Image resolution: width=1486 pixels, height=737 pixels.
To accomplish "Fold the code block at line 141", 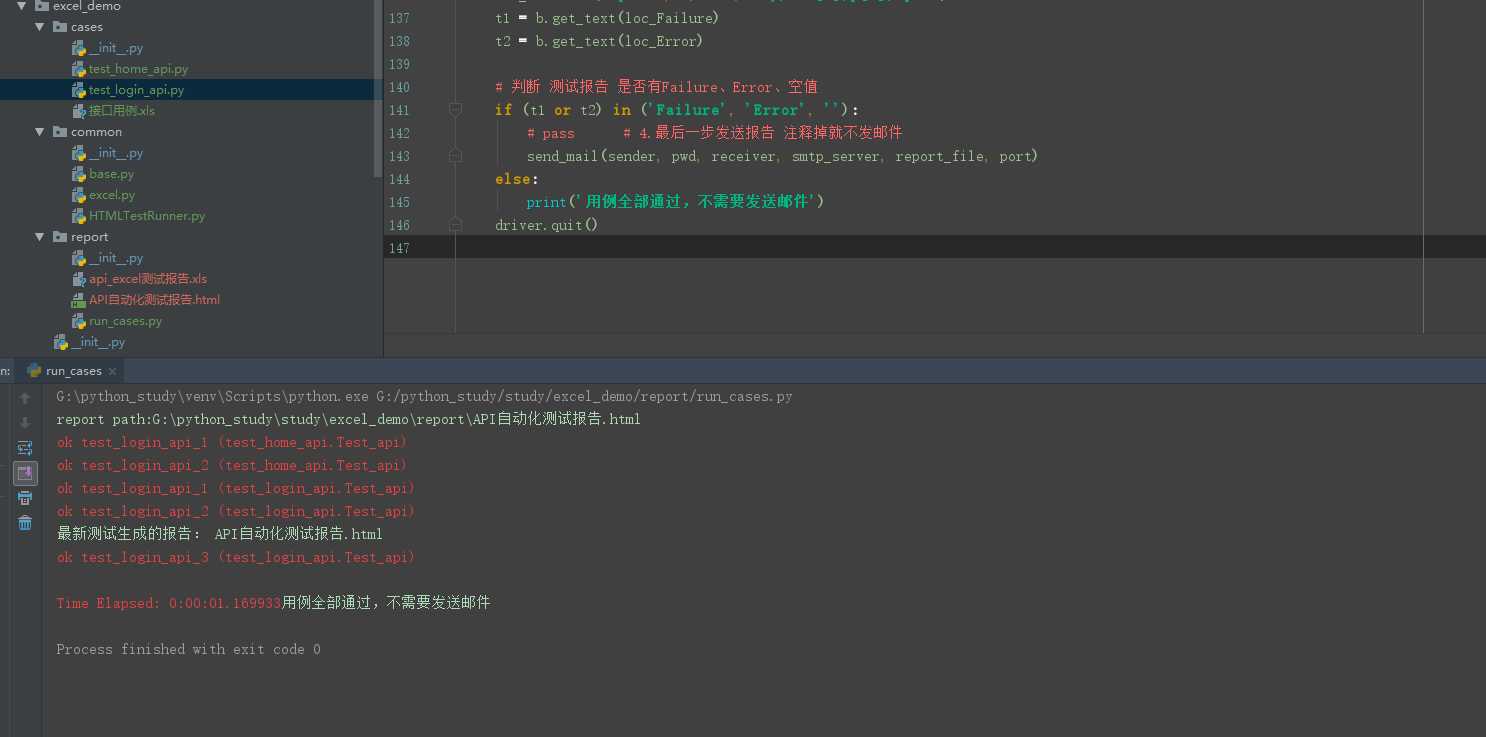I will click(455, 110).
